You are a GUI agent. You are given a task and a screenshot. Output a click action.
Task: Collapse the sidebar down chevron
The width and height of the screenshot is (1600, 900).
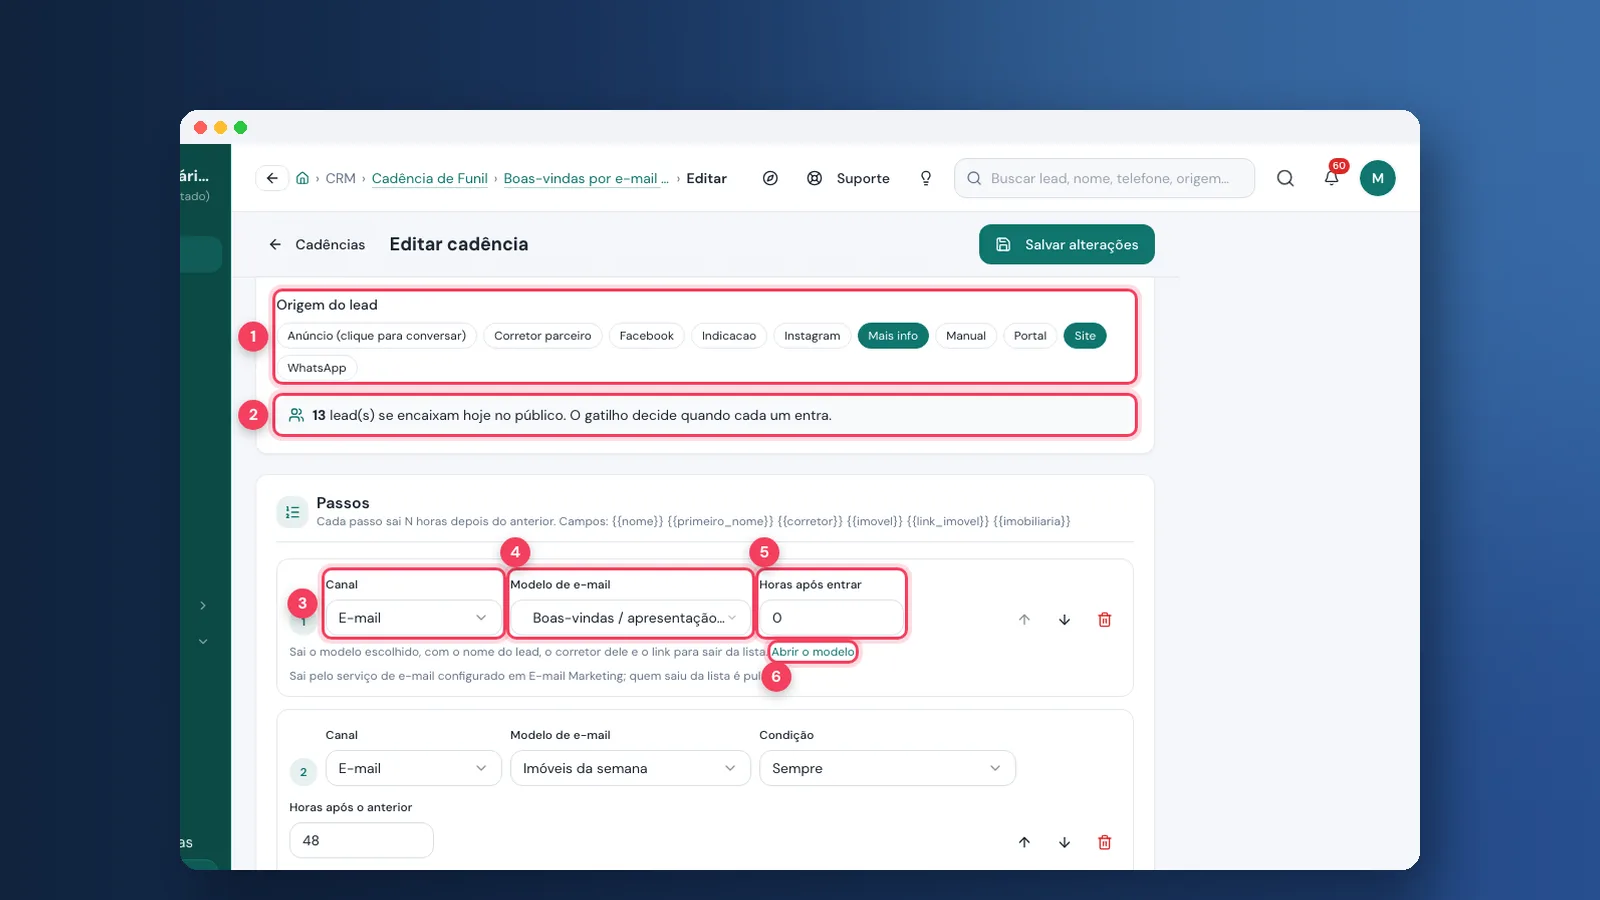tap(203, 642)
